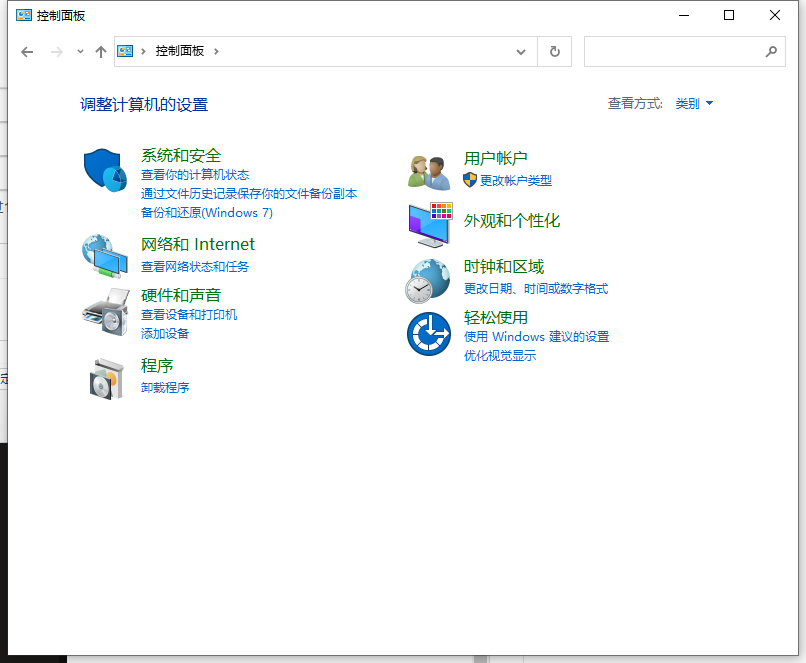The width and height of the screenshot is (806, 663).
Task: Expand the chevron after 控制面板 in breadcrumb
Action: pos(216,51)
